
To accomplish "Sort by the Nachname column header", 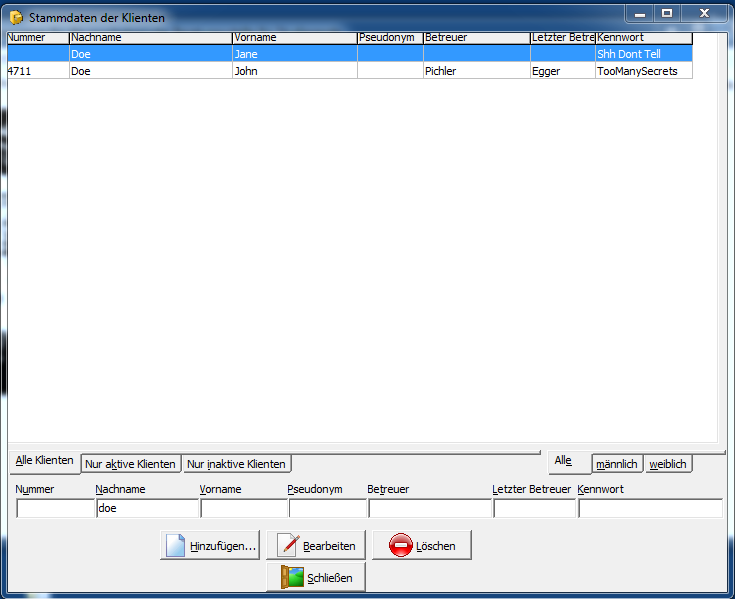I will tap(150, 38).
